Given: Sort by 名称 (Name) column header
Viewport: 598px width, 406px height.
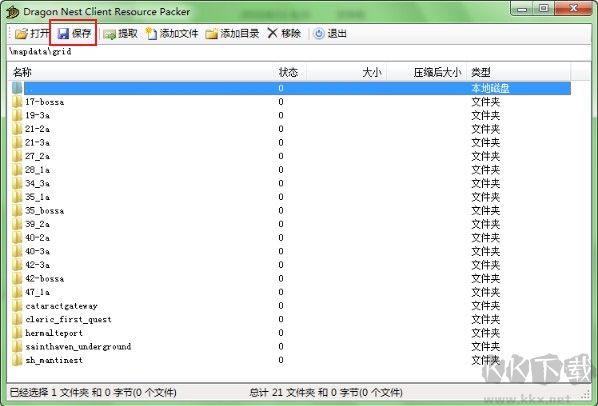Looking at the screenshot, I should click(141, 72).
